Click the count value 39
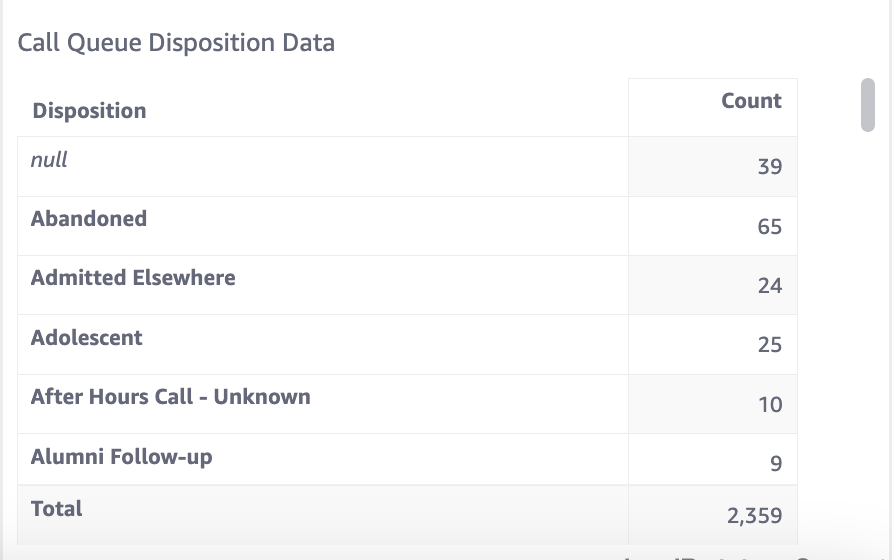The width and height of the screenshot is (892, 560). pos(769,167)
